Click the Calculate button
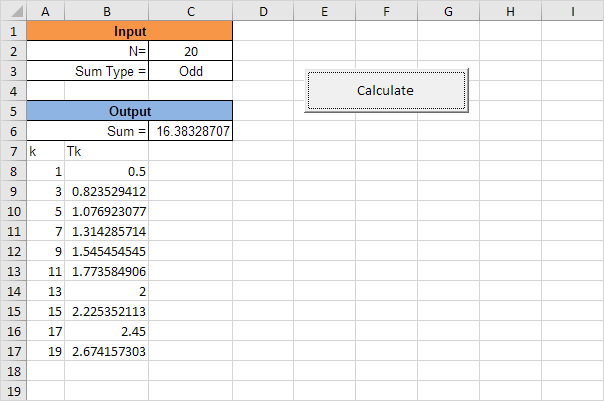Screen dimensions: 604x401 pyautogui.click(x=385, y=91)
